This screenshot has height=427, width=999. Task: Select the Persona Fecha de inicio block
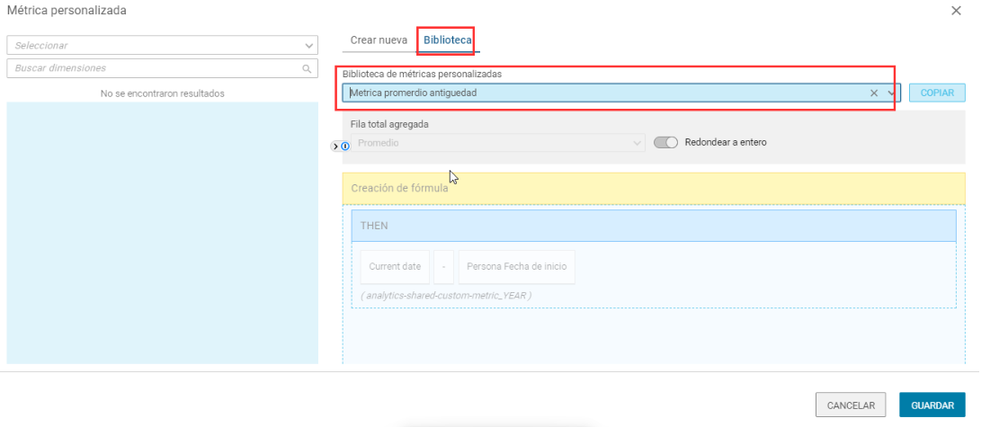pyautogui.click(x=516, y=266)
